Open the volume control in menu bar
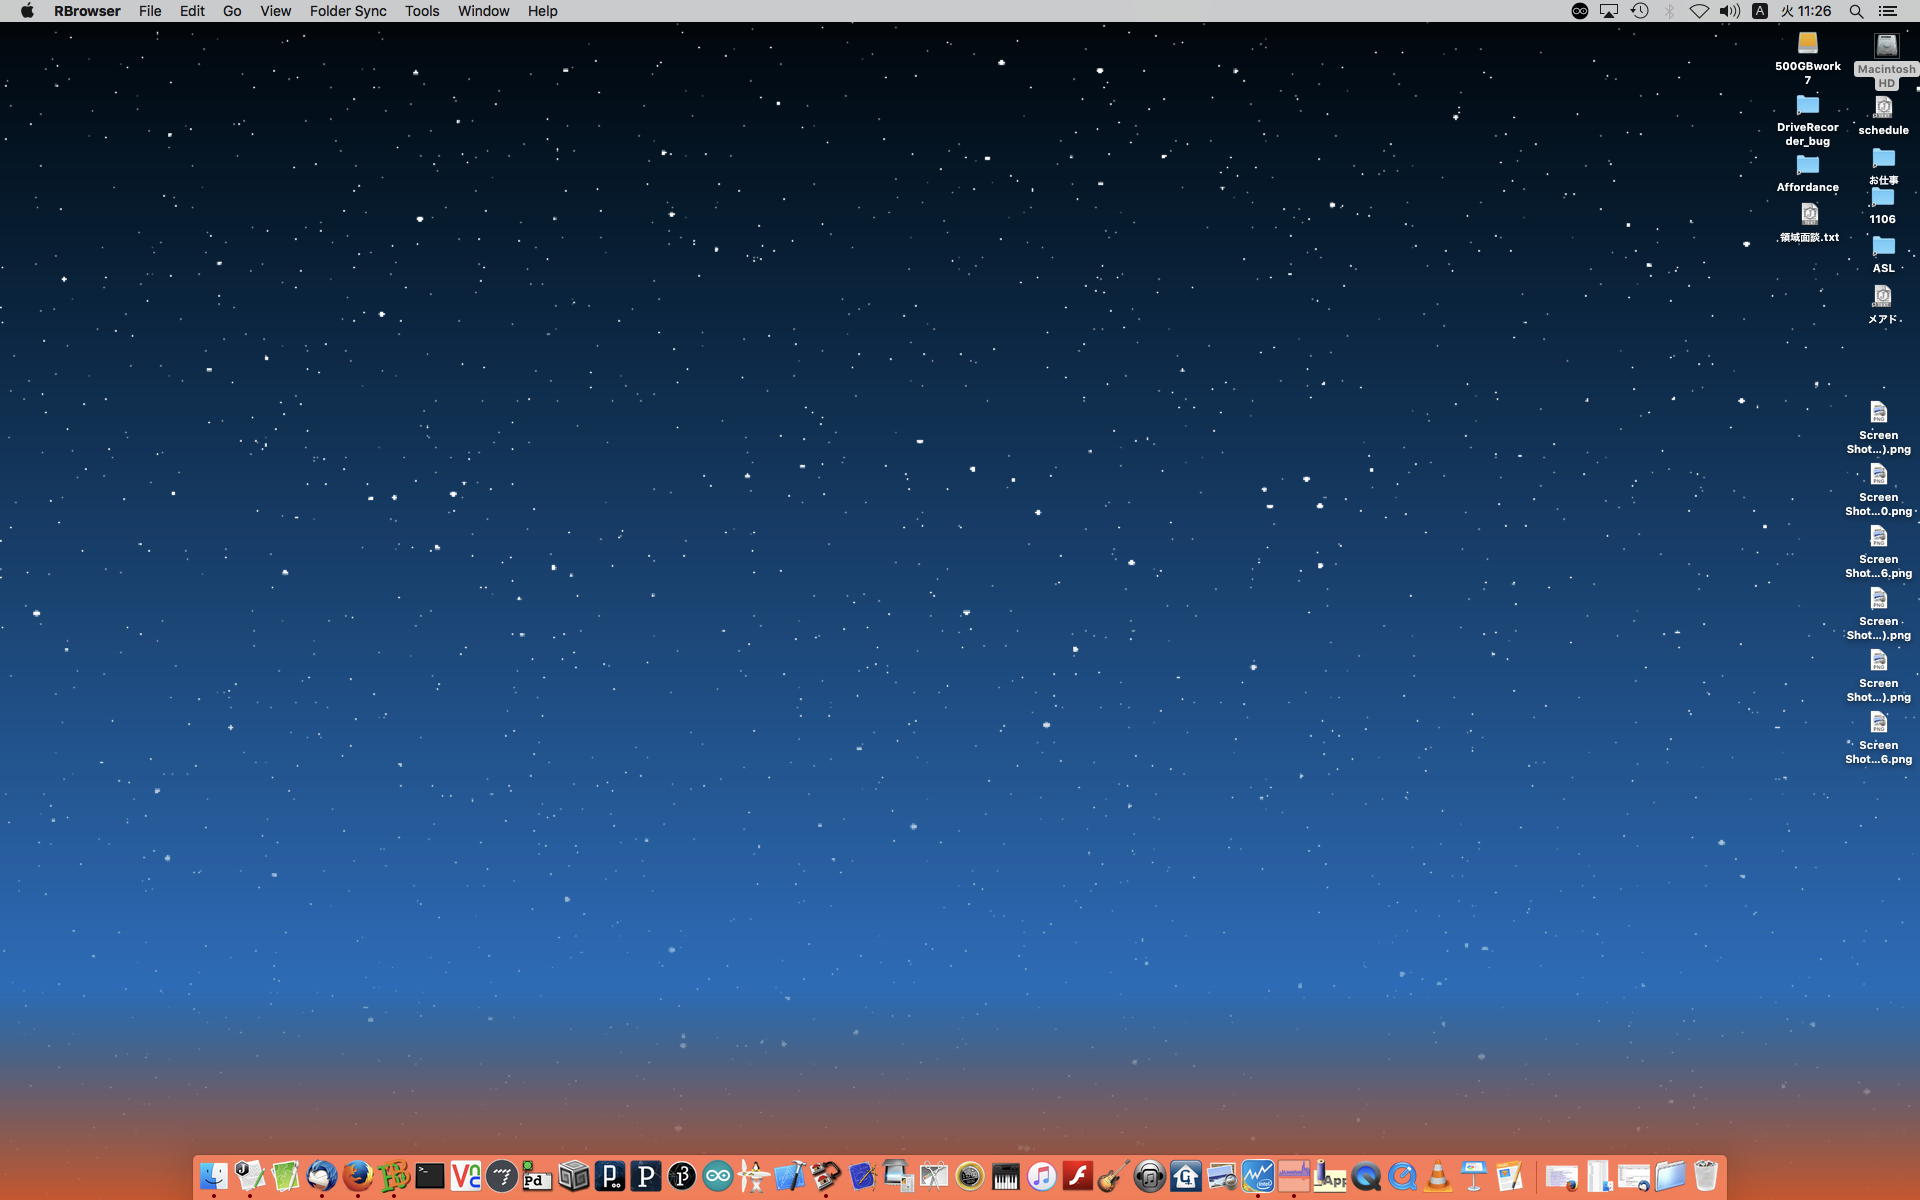 tap(1729, 11)
